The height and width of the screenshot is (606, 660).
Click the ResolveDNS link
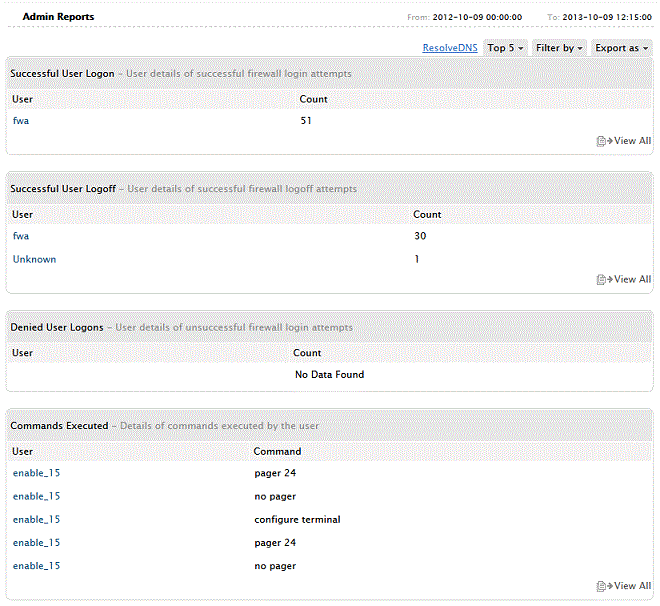pyautogui.click(x=450, y=48)
